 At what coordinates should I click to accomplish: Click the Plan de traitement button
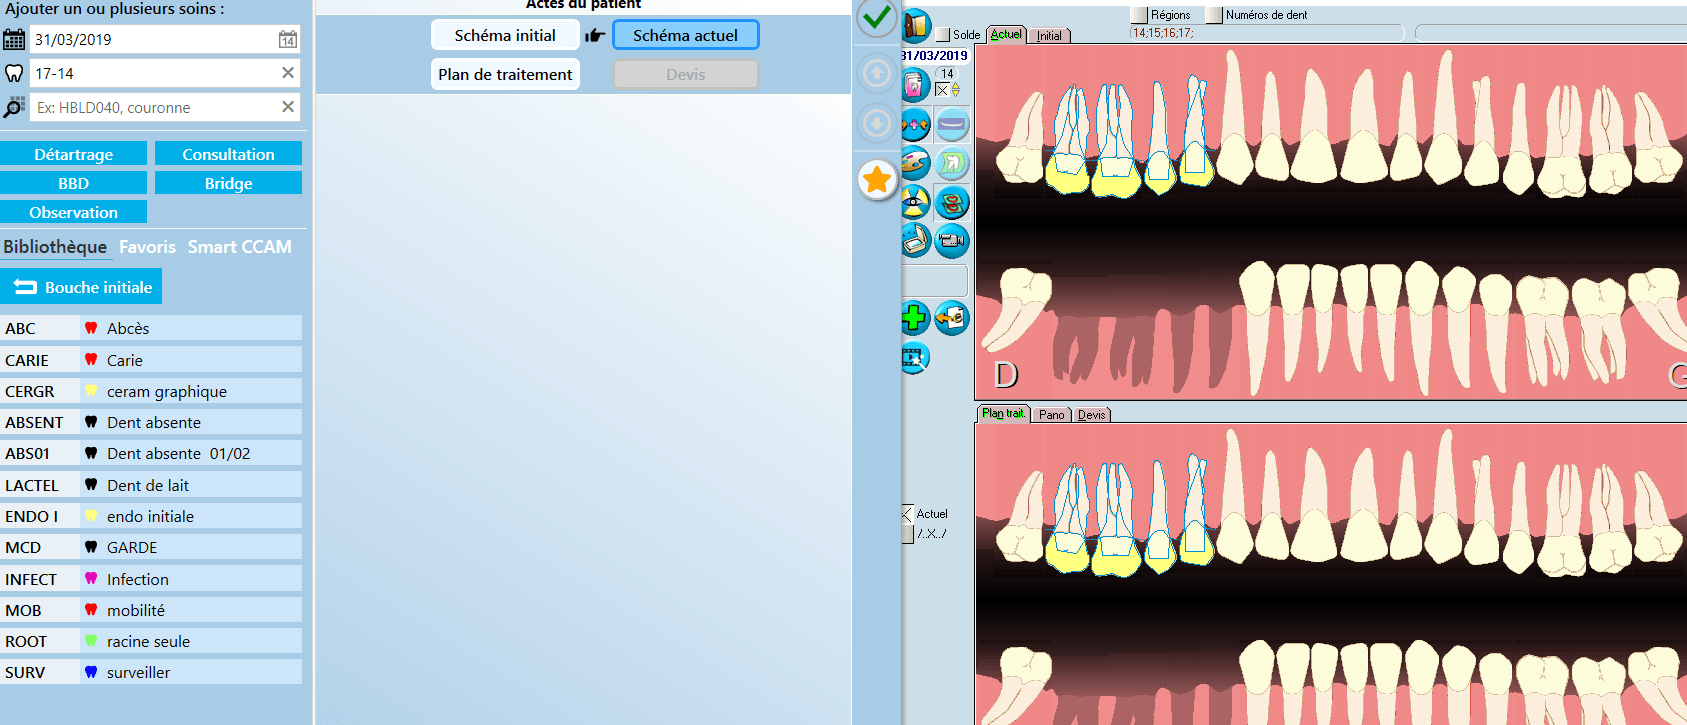[505, 74]
